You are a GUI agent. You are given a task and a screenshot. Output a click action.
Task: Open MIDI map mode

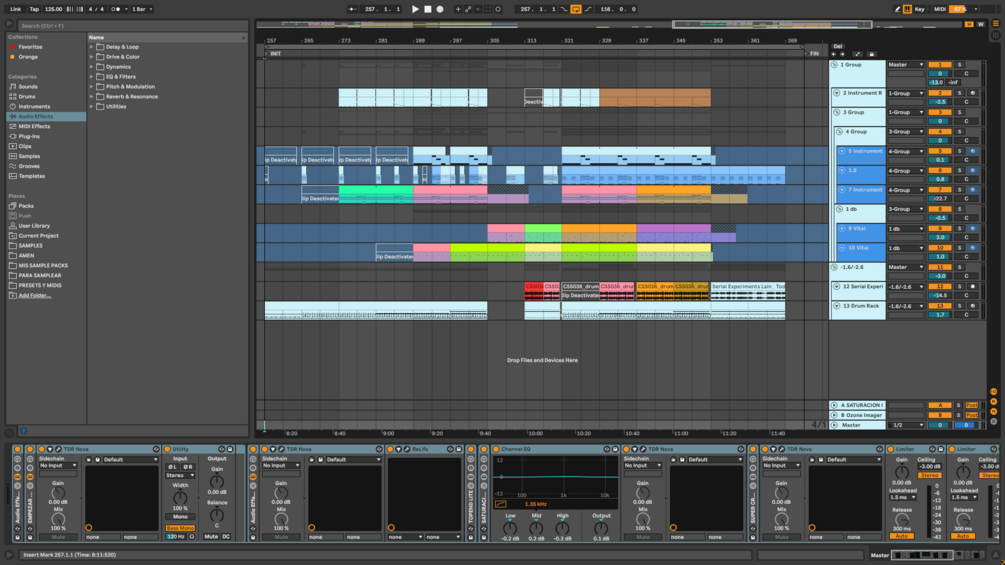tap(940, 9)
